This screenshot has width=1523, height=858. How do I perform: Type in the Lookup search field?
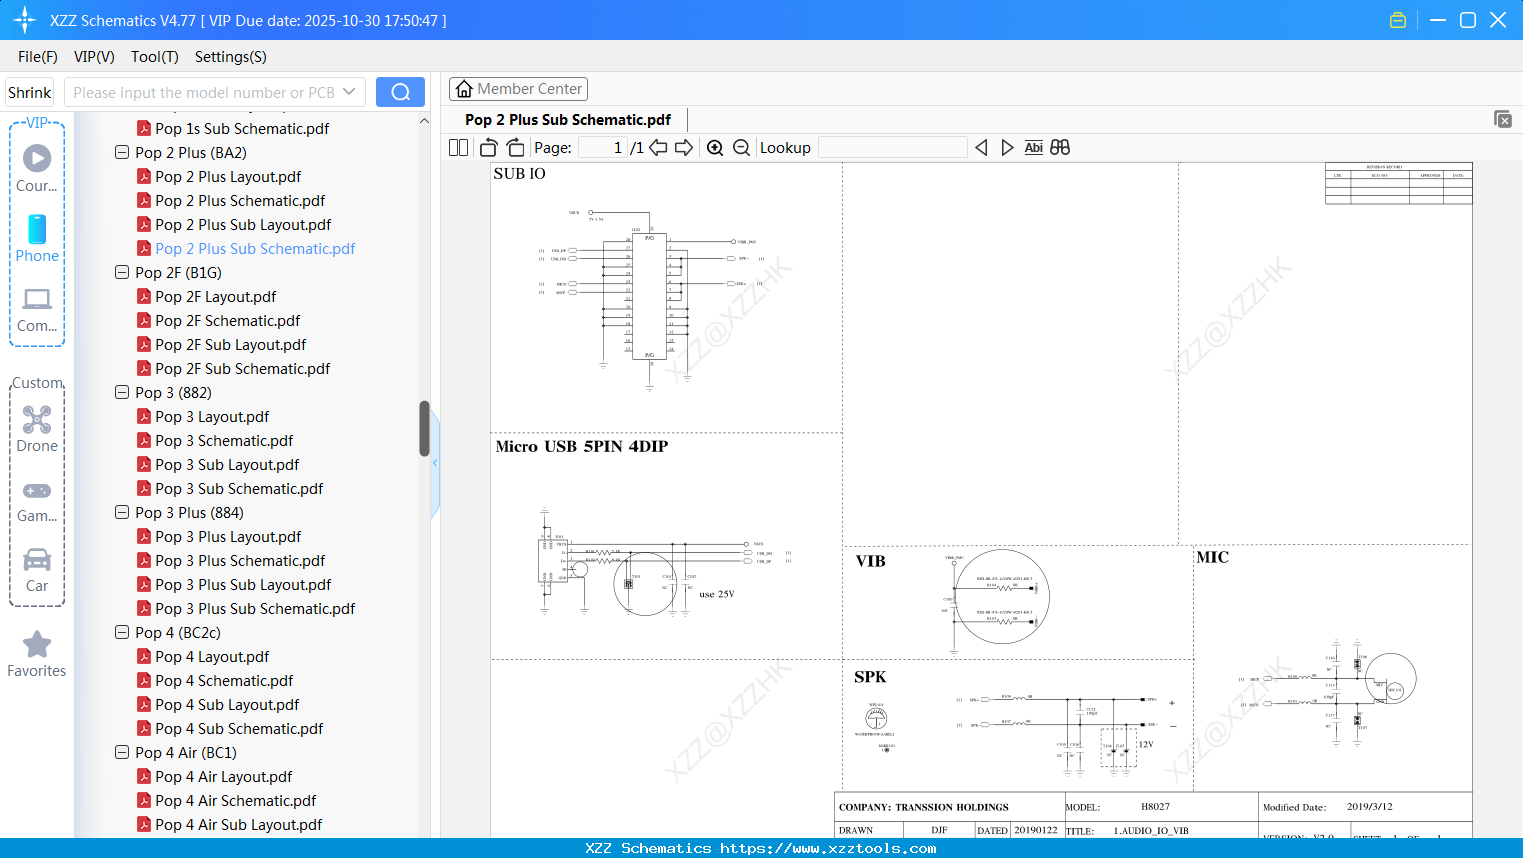click(x=893, y=147)
